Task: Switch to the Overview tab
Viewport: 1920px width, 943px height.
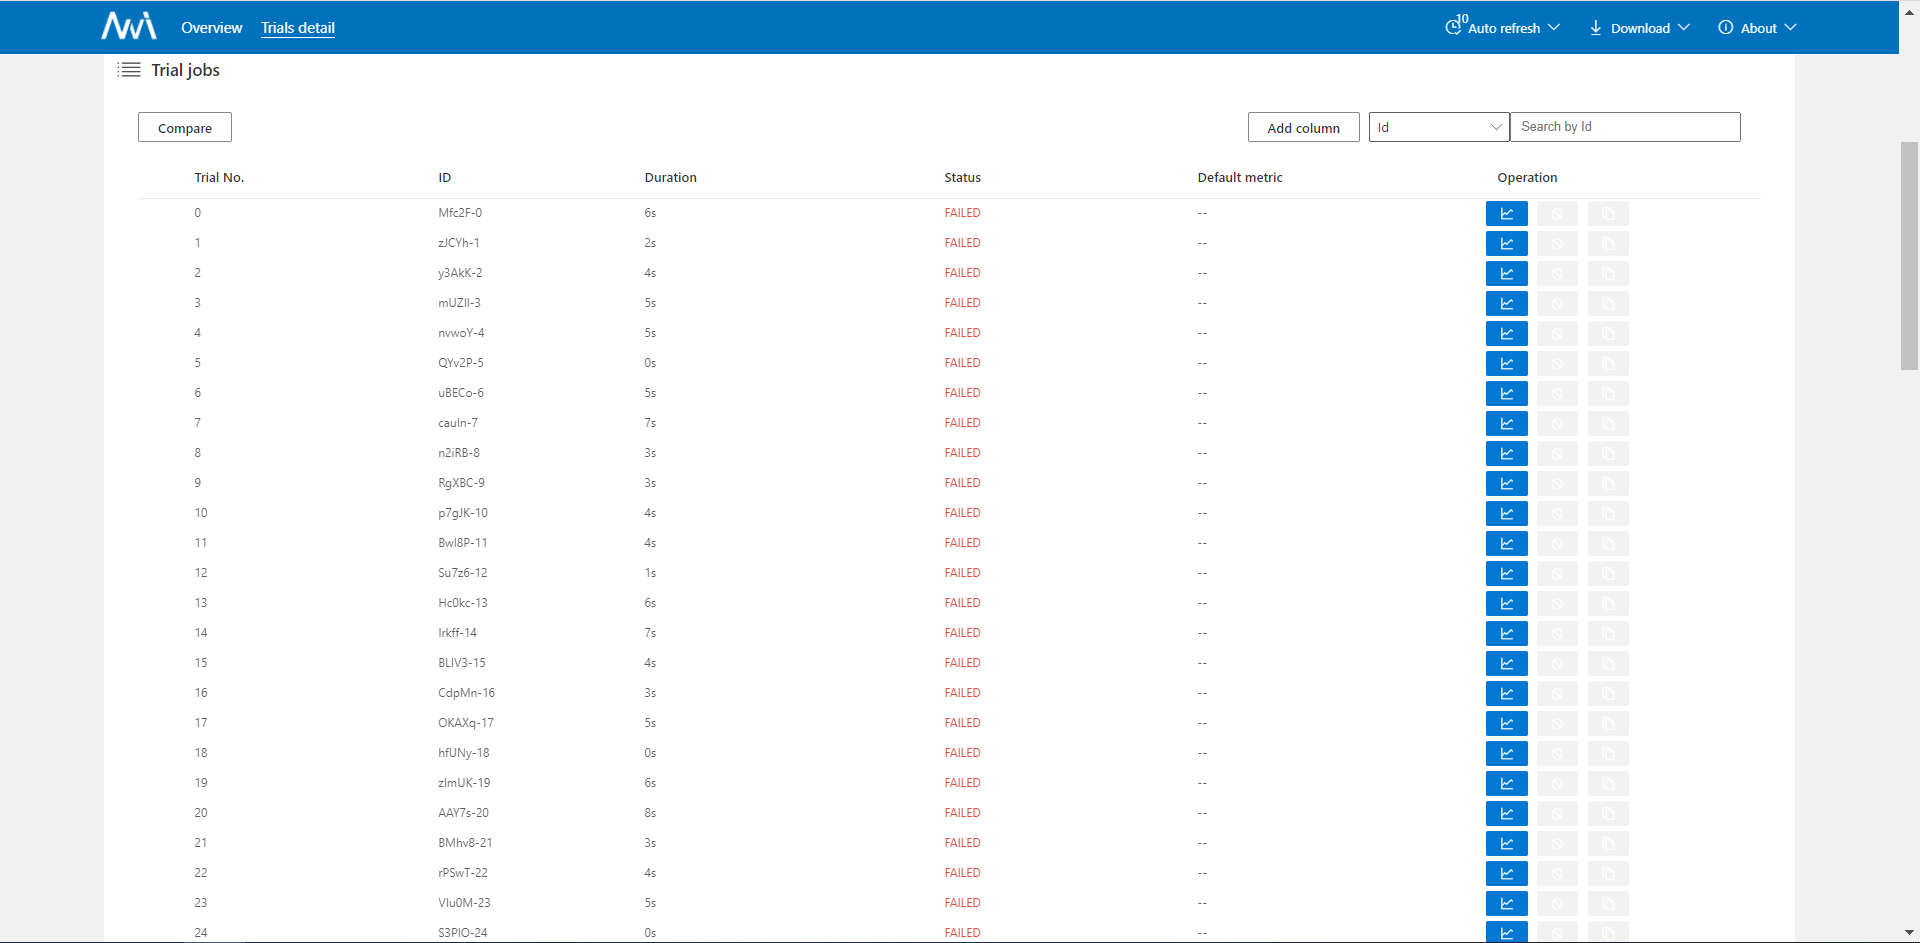Action: 211,28
